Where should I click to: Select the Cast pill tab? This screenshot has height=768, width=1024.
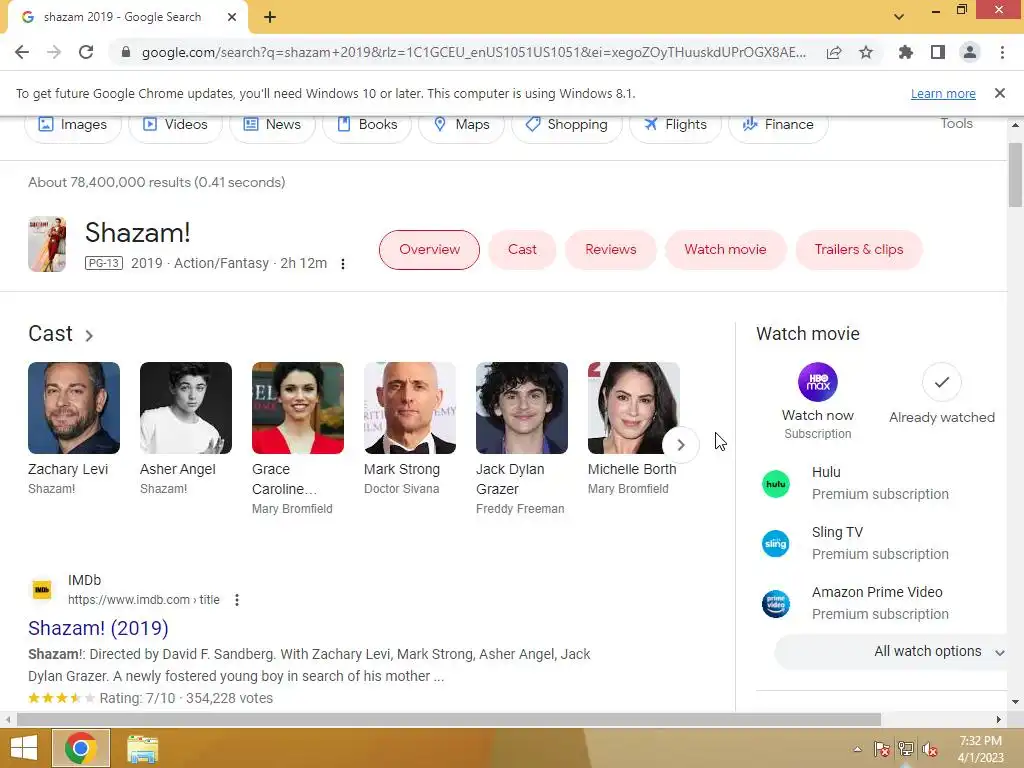(x=522, y=249)
